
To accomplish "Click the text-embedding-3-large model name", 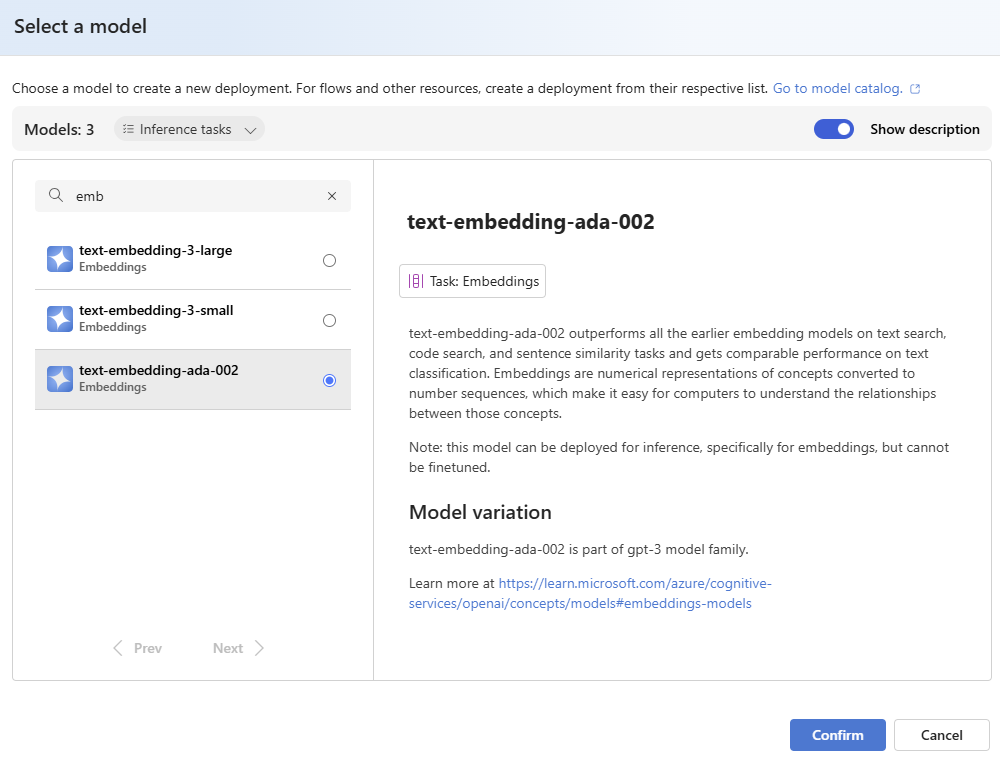I will coord(156,250).
